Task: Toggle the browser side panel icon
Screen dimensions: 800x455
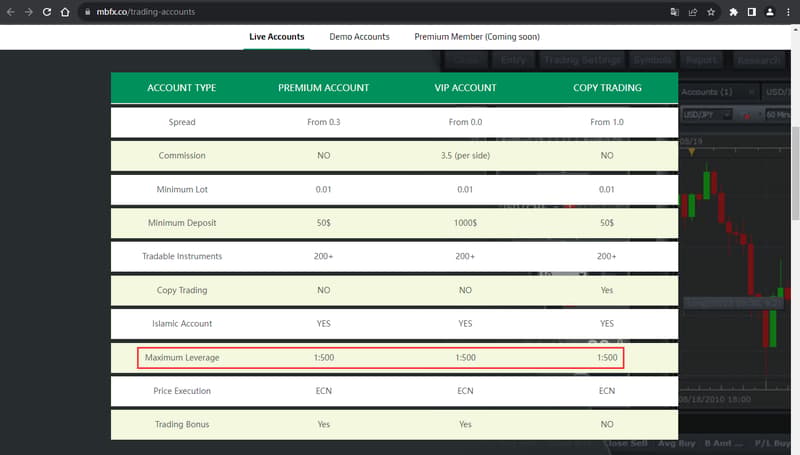Action: pyautogui.click(x=752, y=12)
